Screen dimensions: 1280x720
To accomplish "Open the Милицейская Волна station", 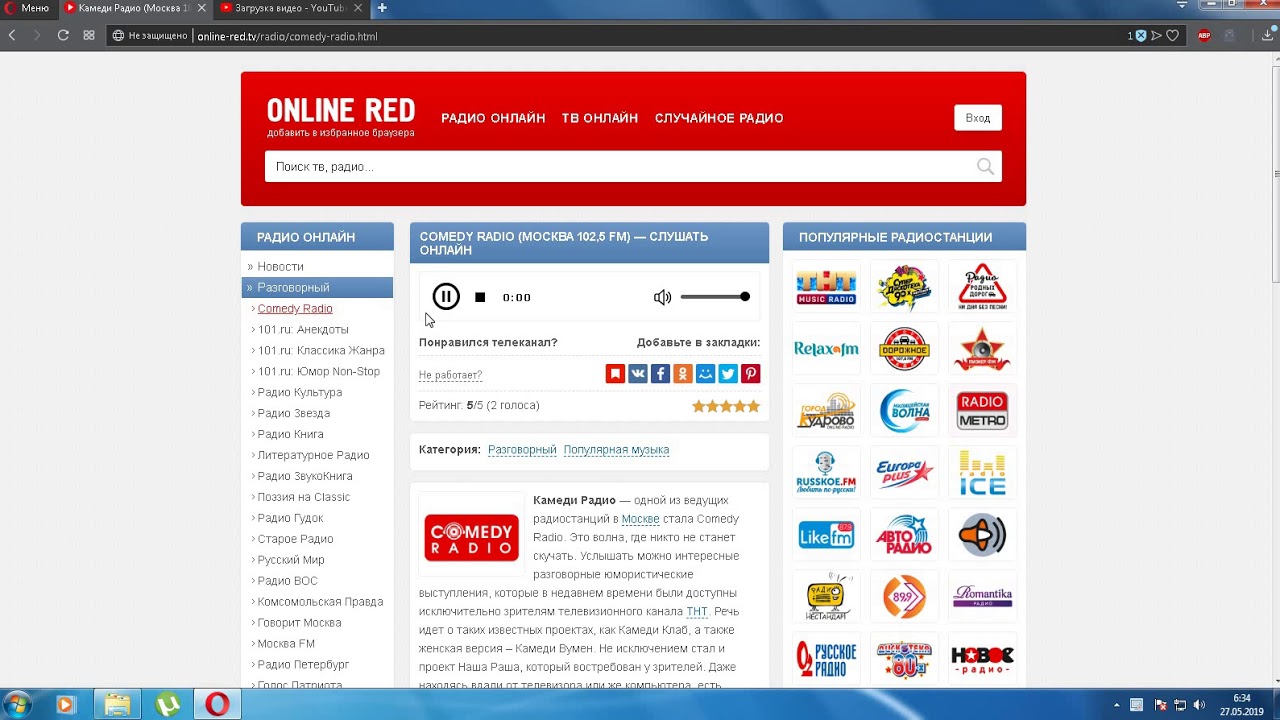I will pos(904,411).
